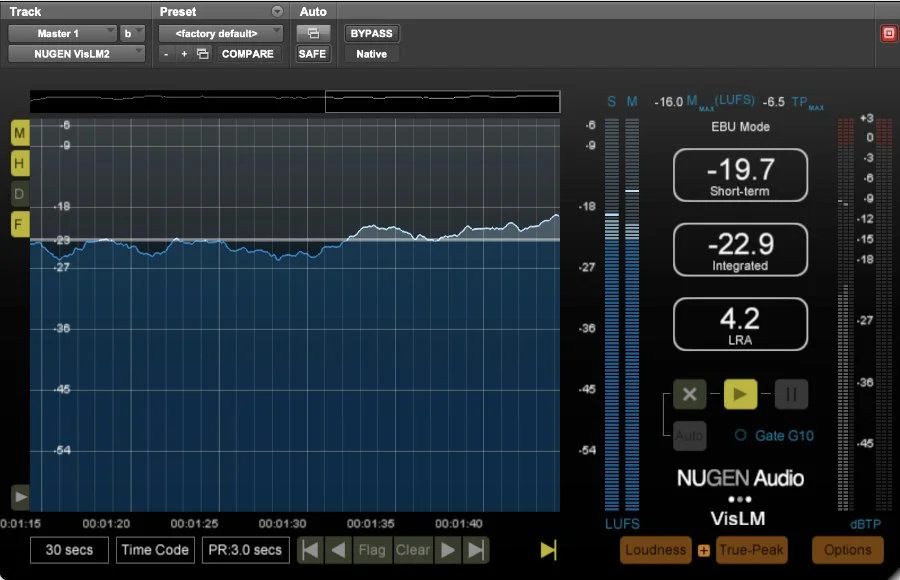Click the LRA 4.2 readout
Screen dimensions: 900x580
click(740, 324)
